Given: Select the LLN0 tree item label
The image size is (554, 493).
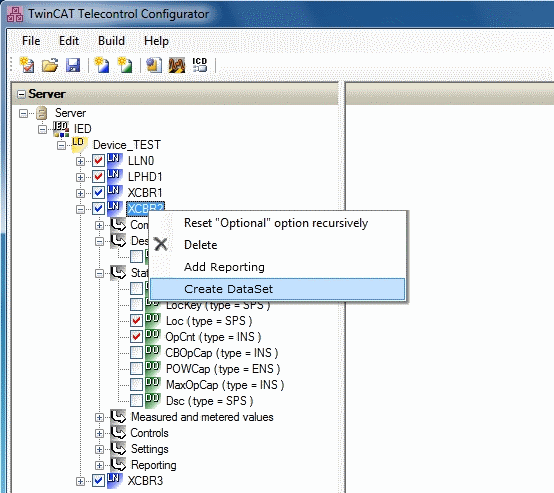Looking at the screenshot, I should pos(141,161).
